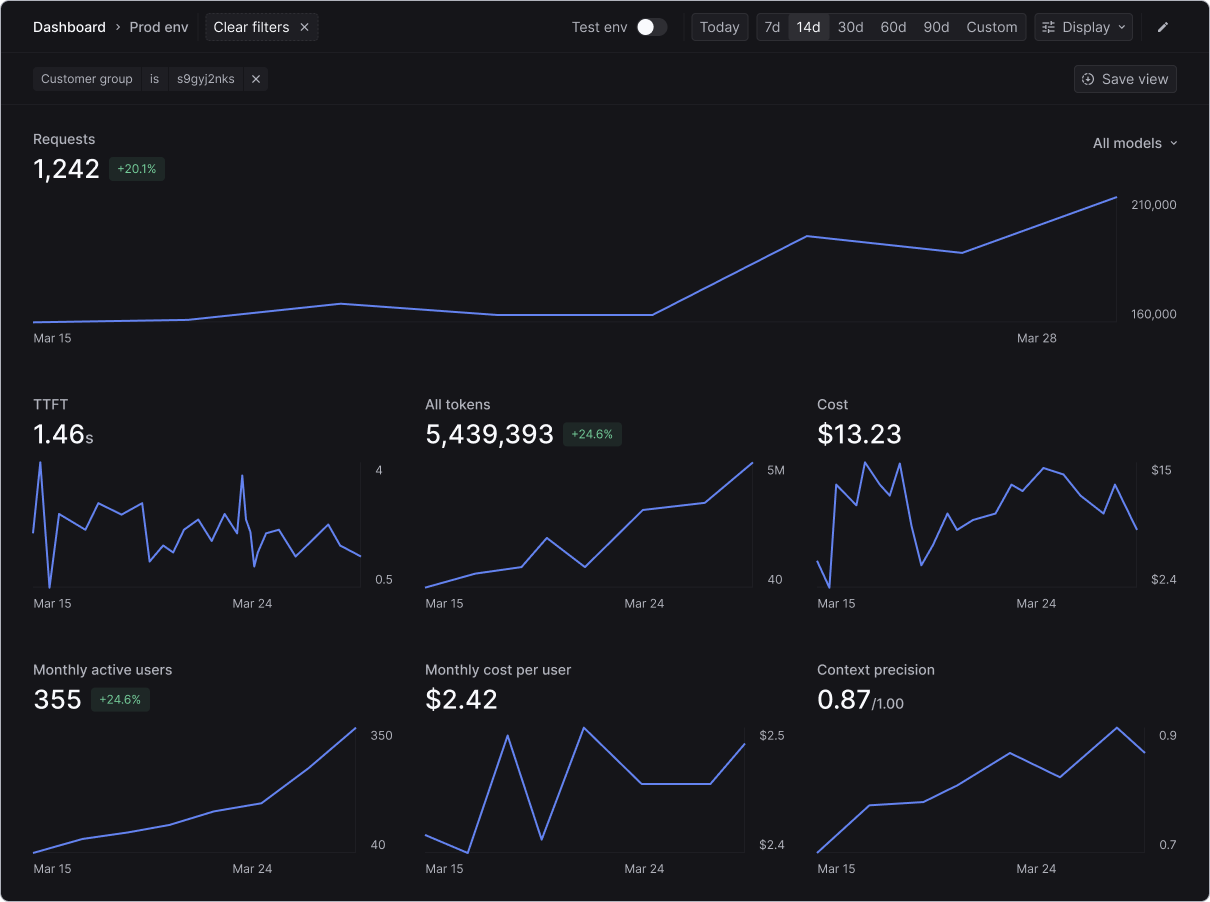Click the X on Clear filters
1210x902 pixels.
coord(304,27)
